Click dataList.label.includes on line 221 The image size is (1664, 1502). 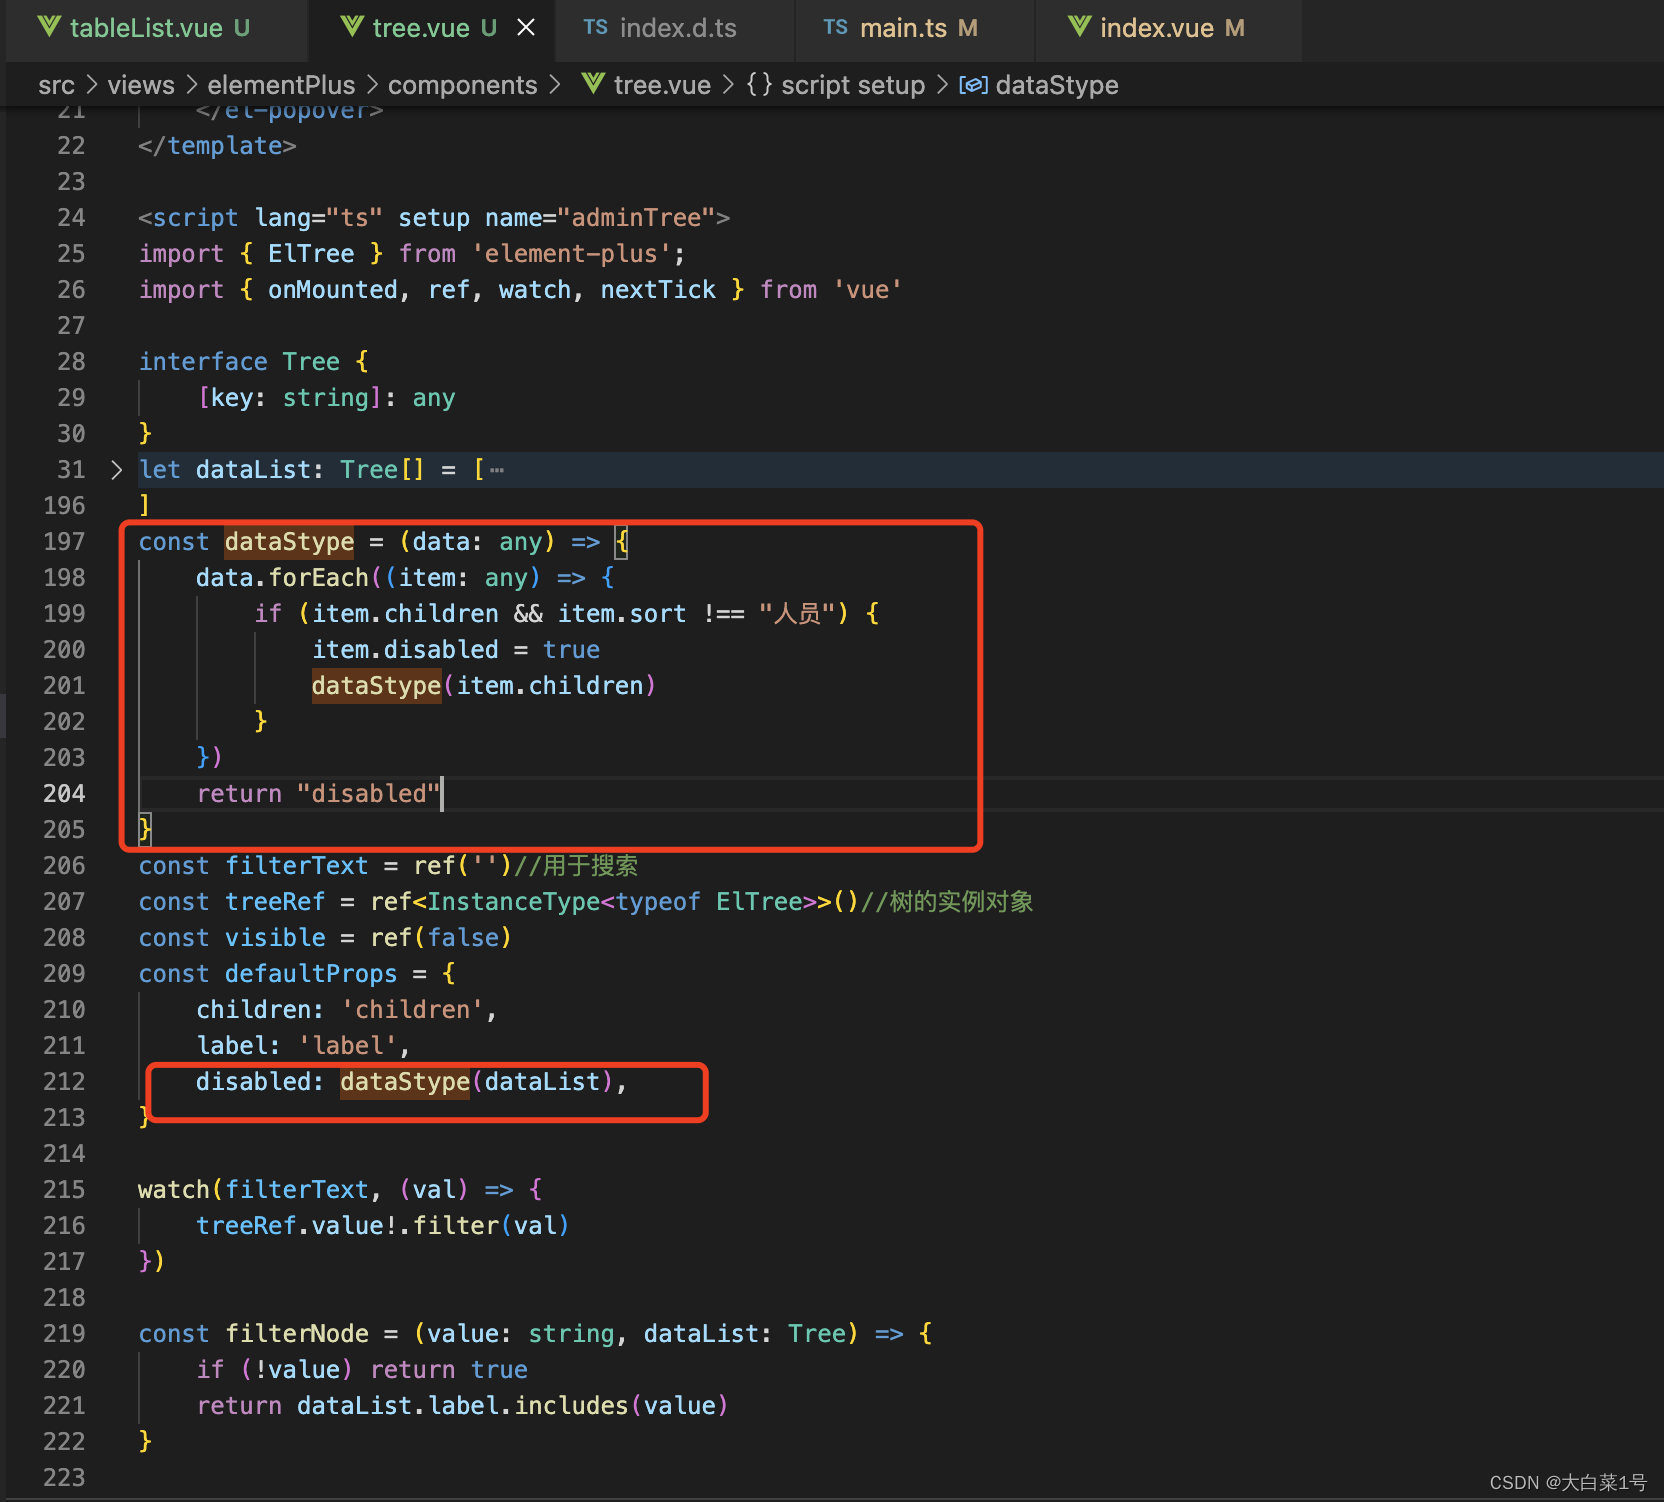[x=463, y=1406]
